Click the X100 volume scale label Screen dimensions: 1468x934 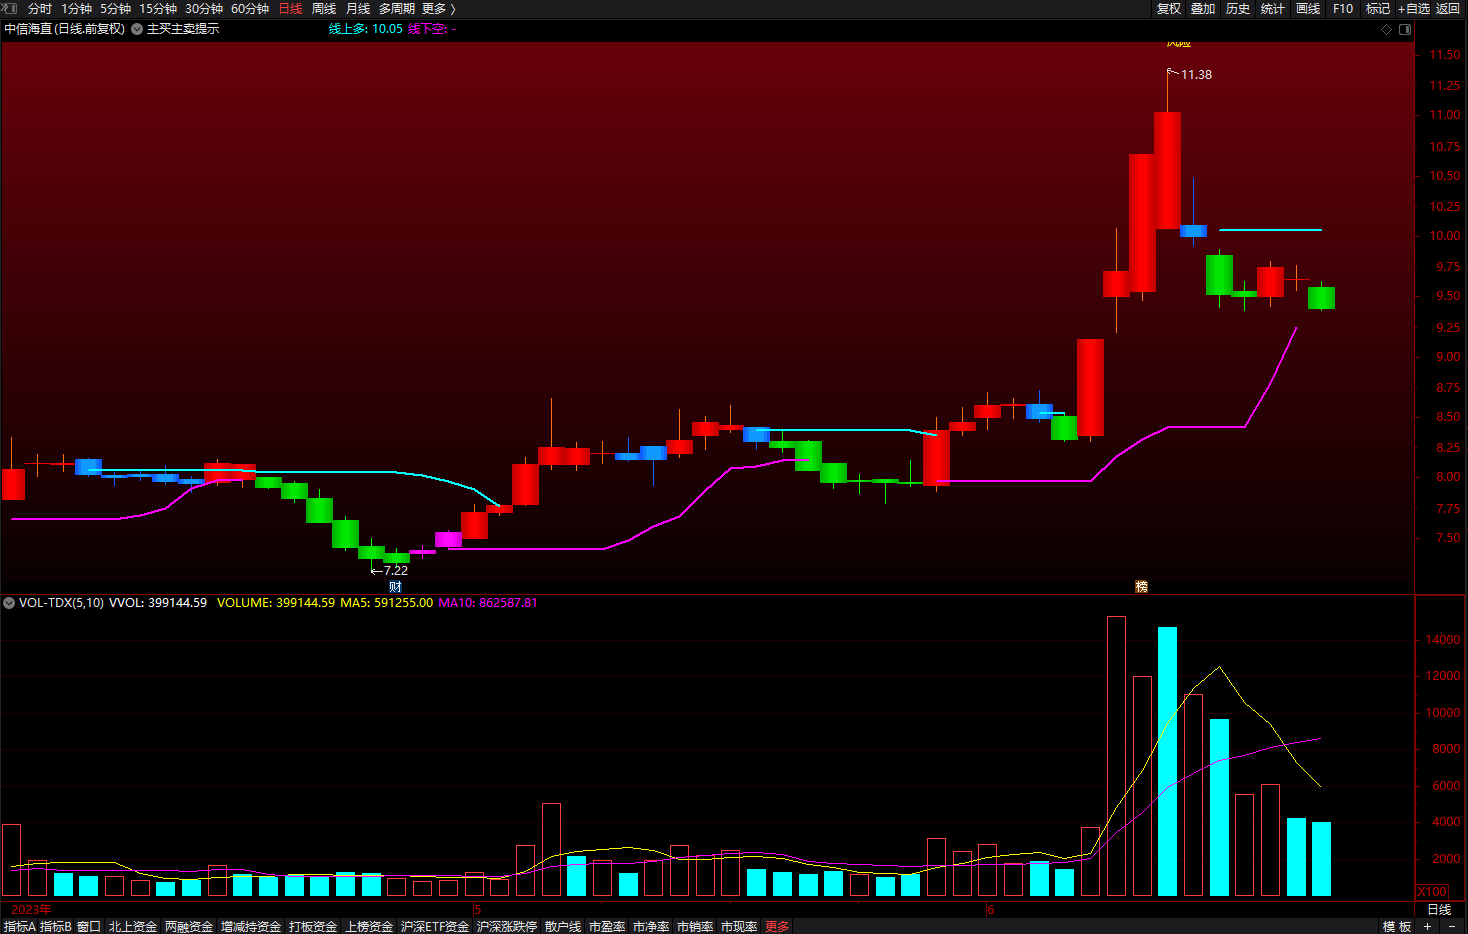(1433, 892)
